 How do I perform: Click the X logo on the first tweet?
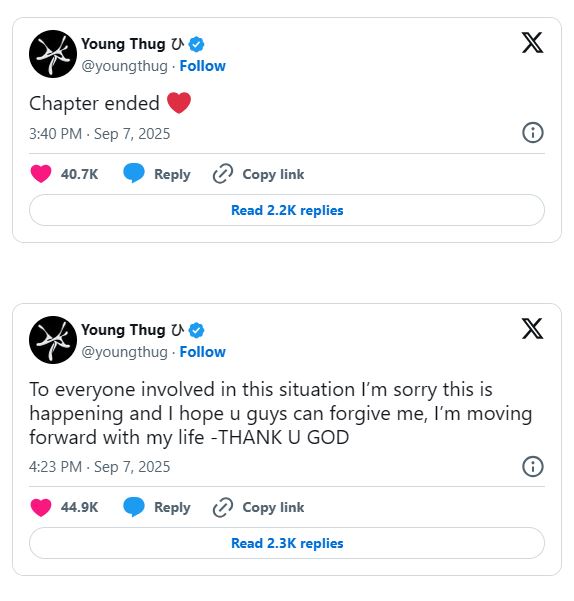[532, 42]
